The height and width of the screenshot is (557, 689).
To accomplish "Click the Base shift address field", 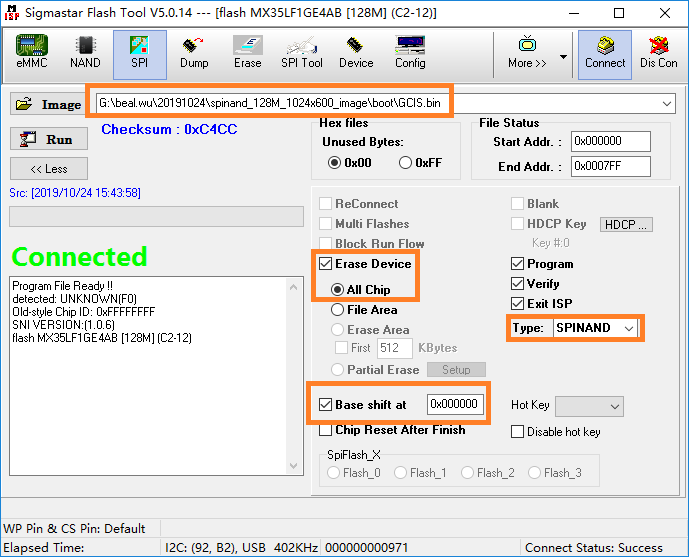I will click(455, 404).
